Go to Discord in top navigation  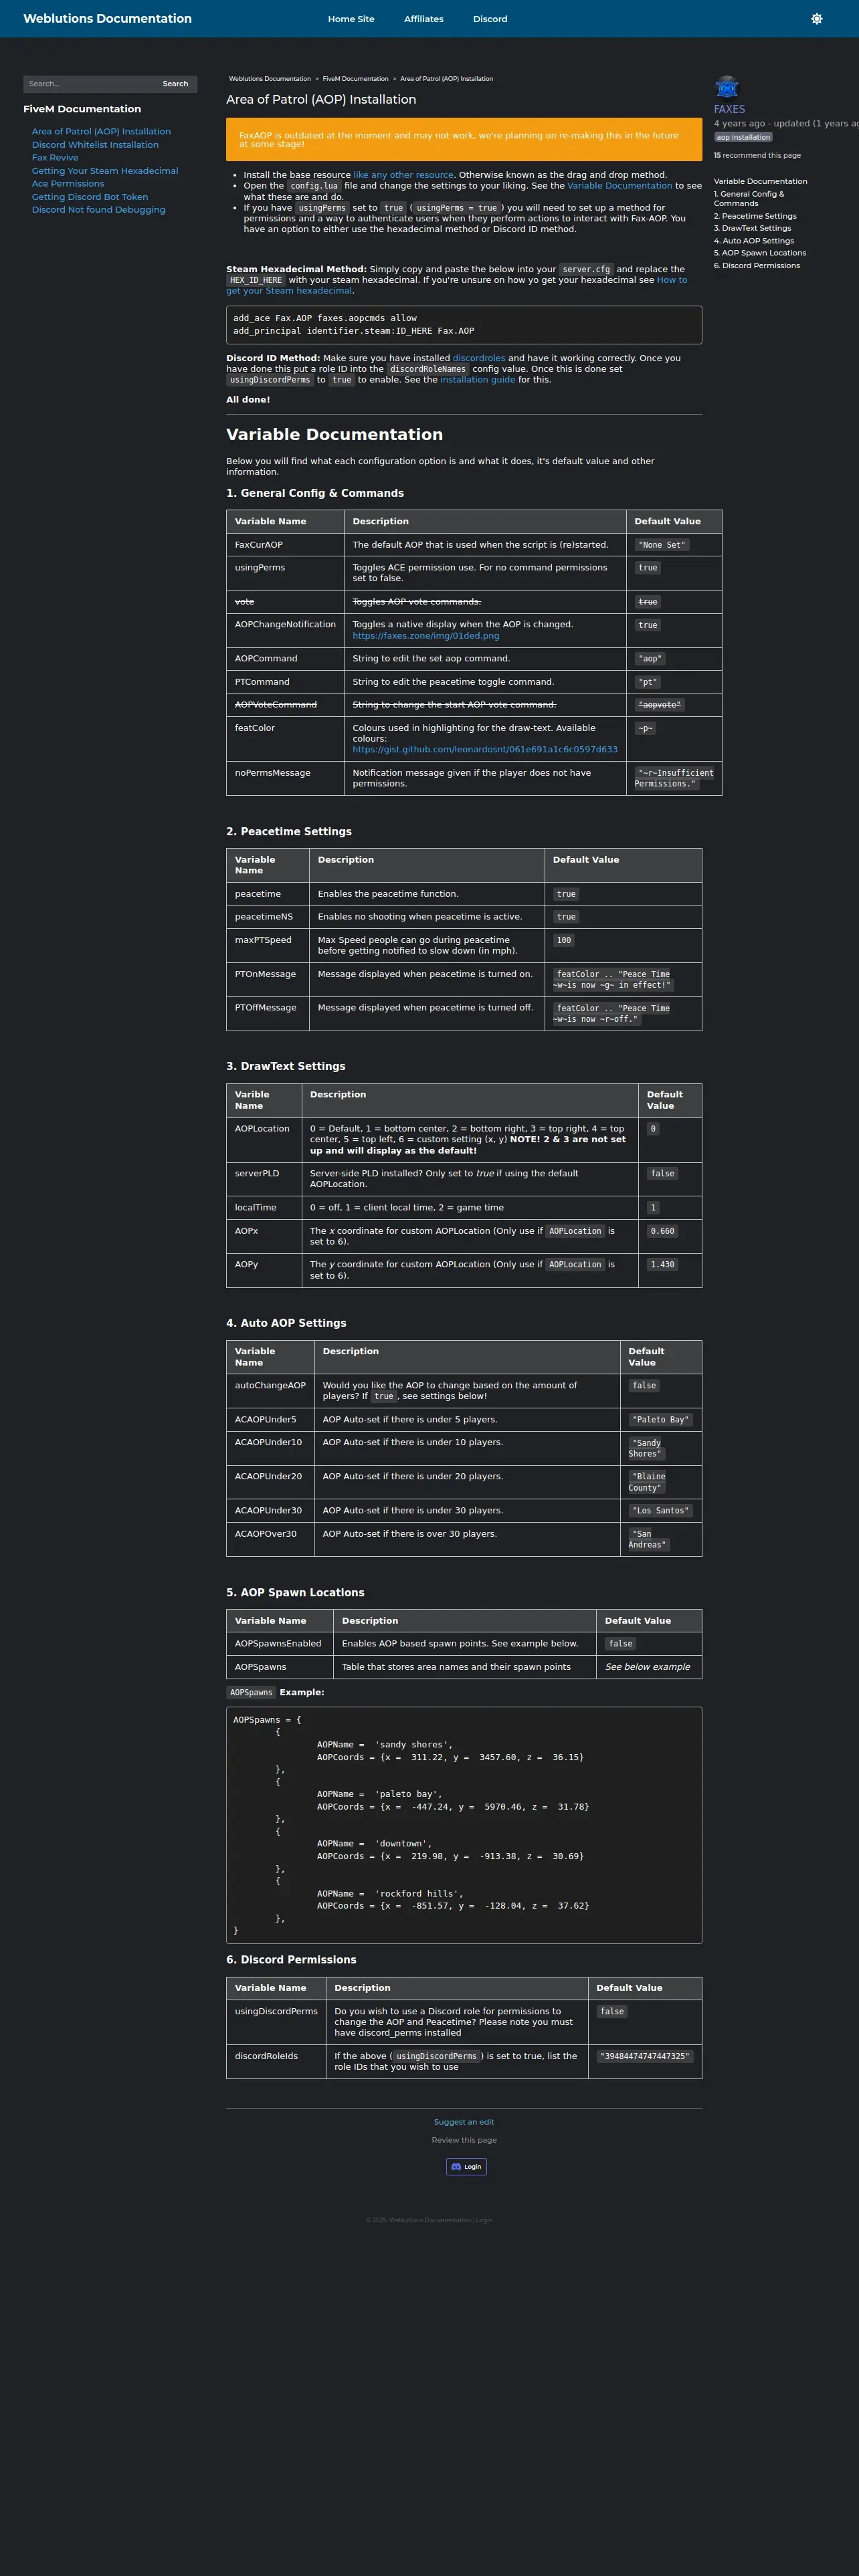490,19
